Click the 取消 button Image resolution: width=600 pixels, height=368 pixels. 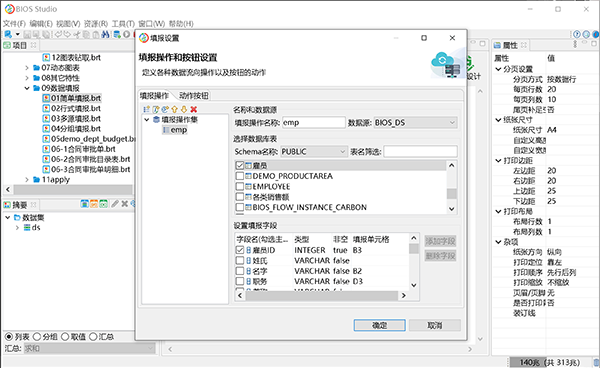(435, 325)
